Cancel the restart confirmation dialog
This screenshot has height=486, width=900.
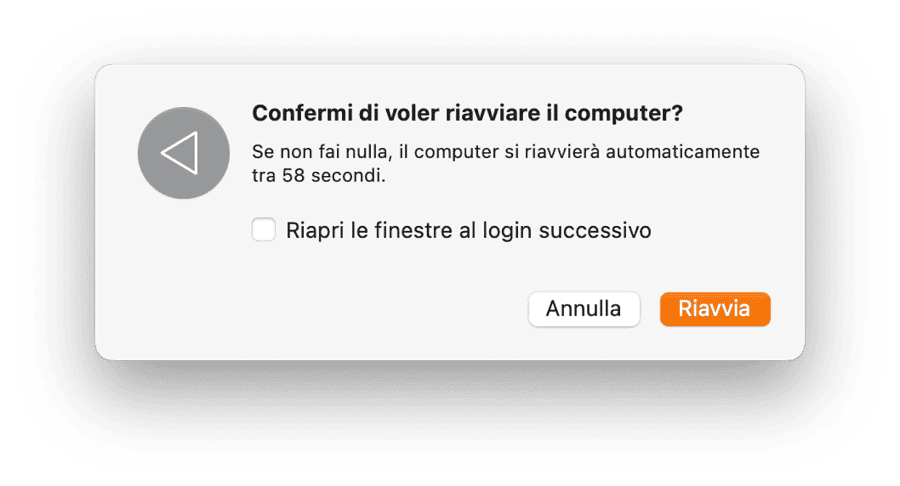[x=583, y=309]
